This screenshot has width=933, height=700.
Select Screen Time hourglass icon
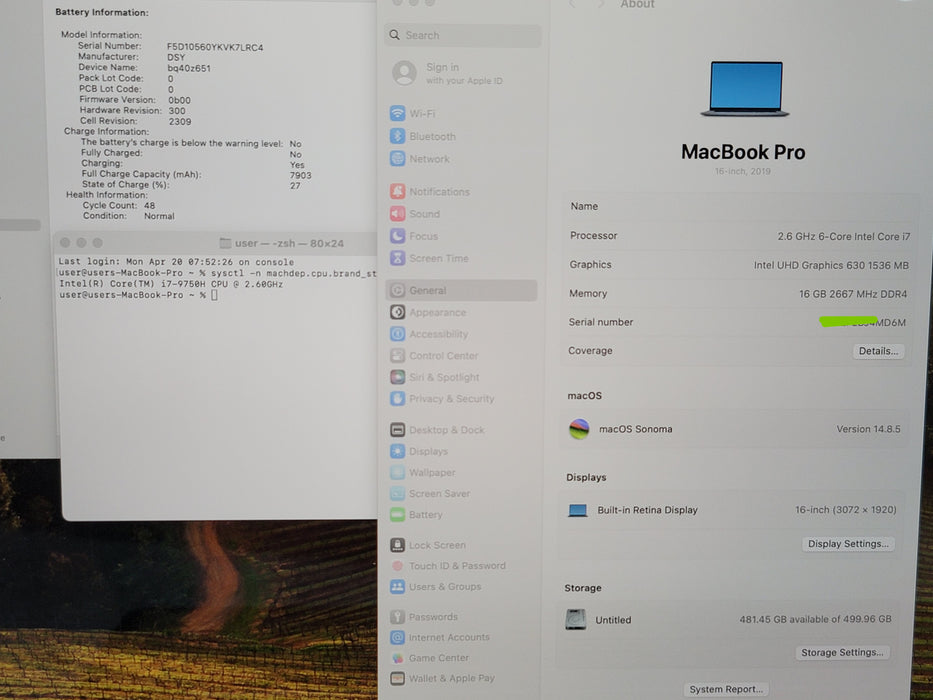(397, 258)
